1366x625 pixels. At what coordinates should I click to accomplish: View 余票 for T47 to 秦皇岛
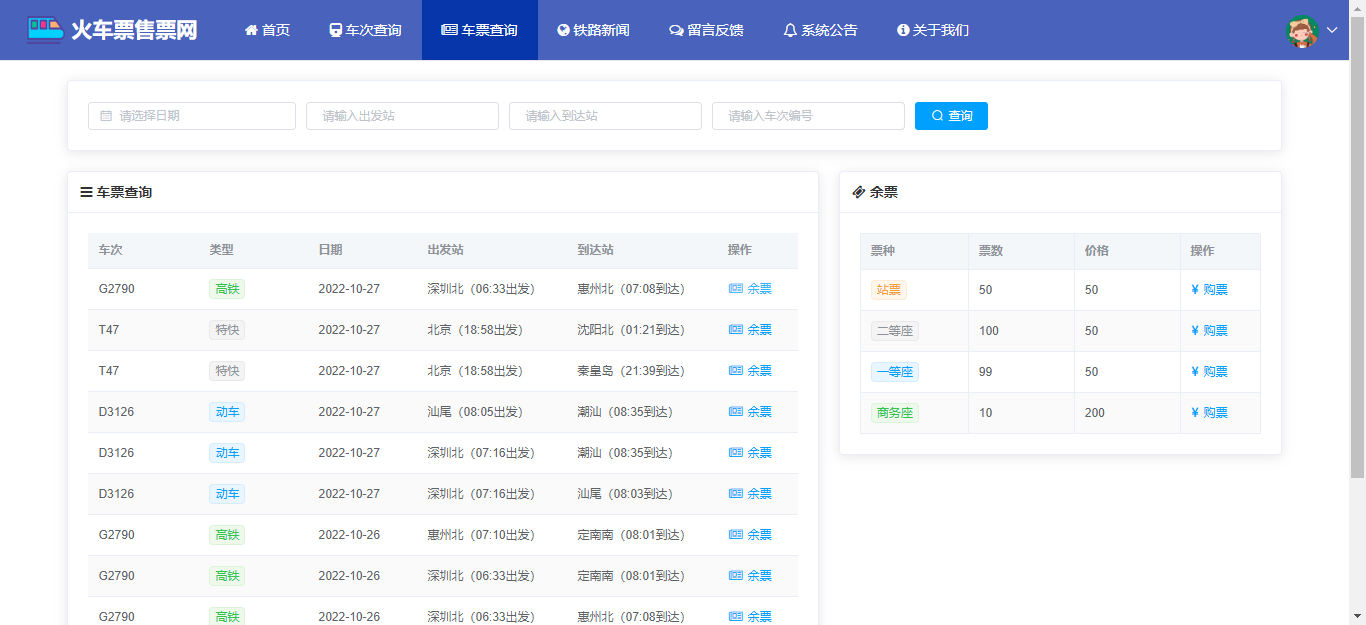[x=750, y=371]
